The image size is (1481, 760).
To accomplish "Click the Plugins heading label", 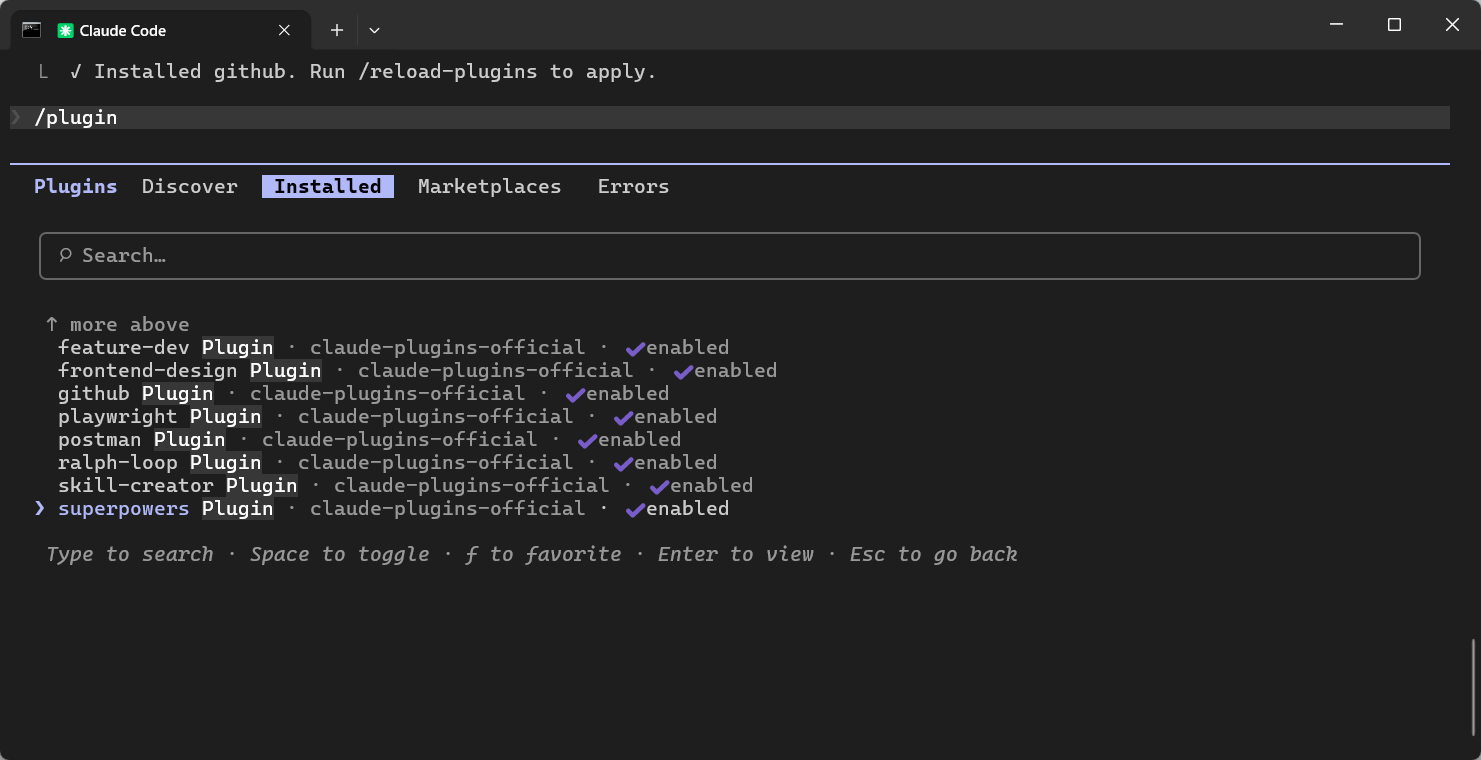I will 75,186.
